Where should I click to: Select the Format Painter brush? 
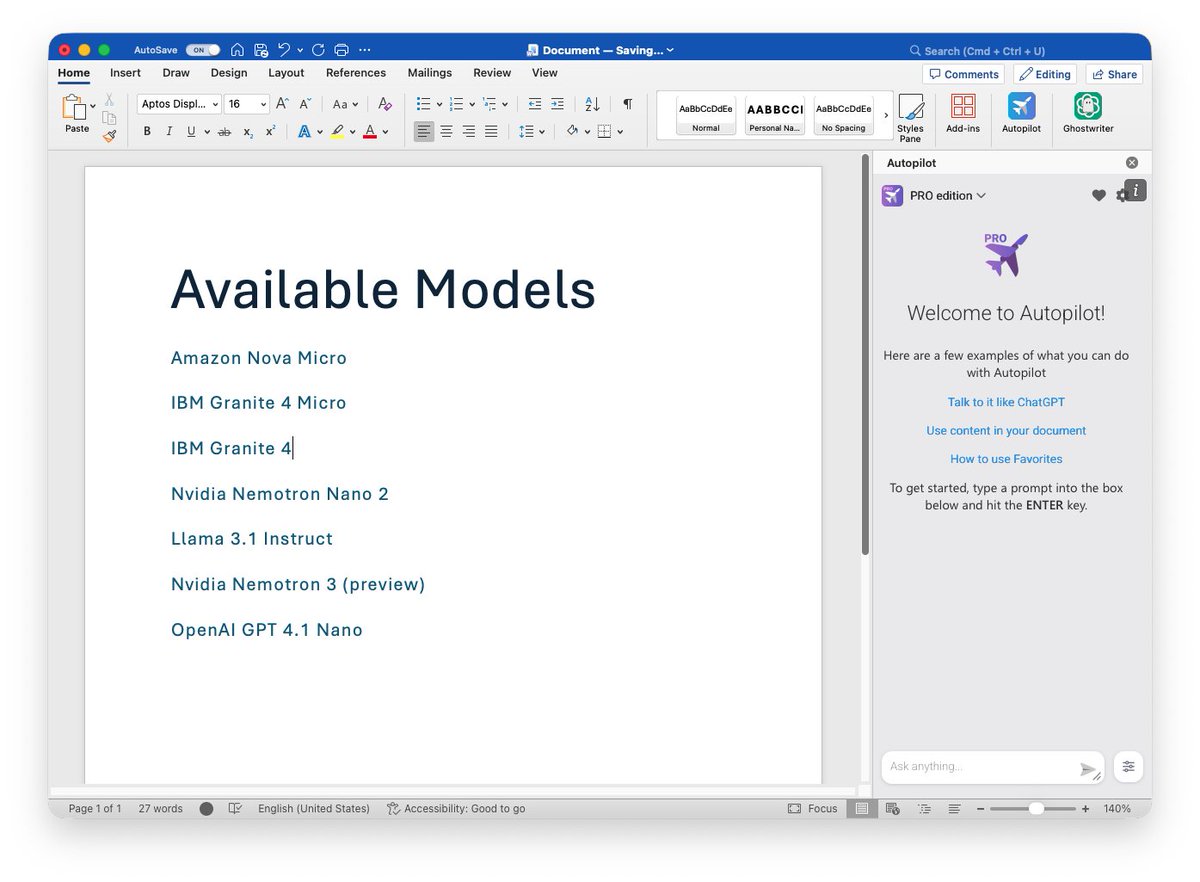pyautogui.click(x=109, y=135)
